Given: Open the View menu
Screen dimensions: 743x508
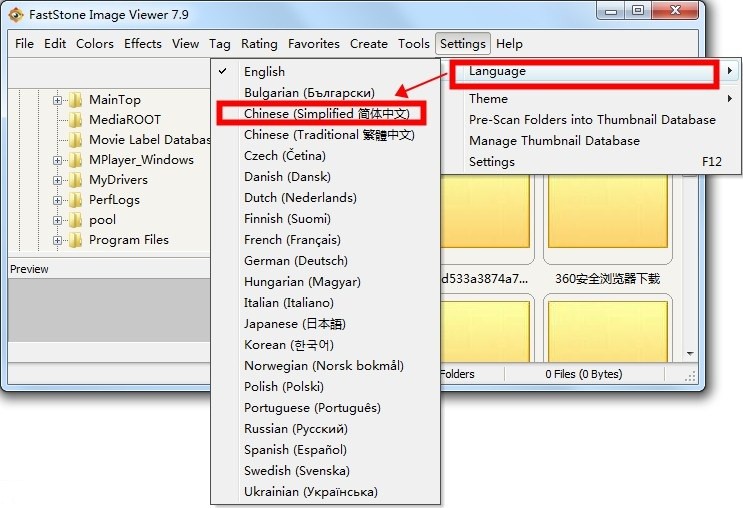Looking at the screenshot, I should coord(185,44).
